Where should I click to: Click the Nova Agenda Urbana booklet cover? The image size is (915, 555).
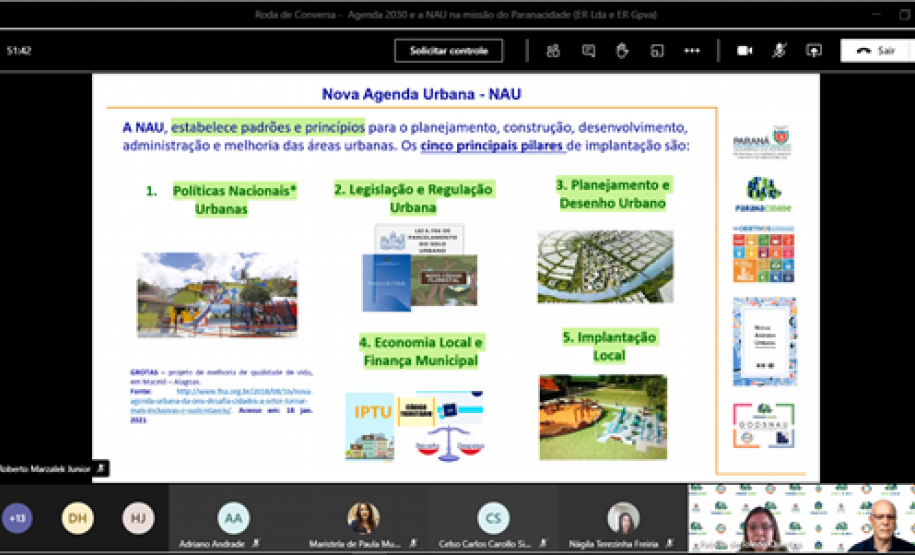tap(764, 342)
